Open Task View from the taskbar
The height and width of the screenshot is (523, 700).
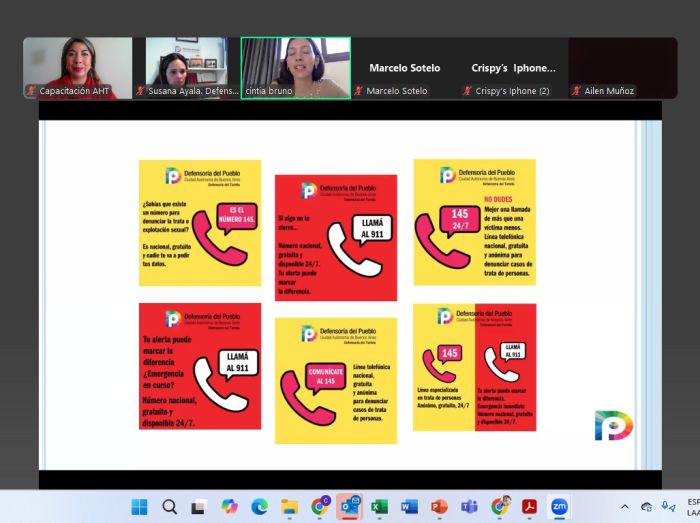click(x=199, y=506)
